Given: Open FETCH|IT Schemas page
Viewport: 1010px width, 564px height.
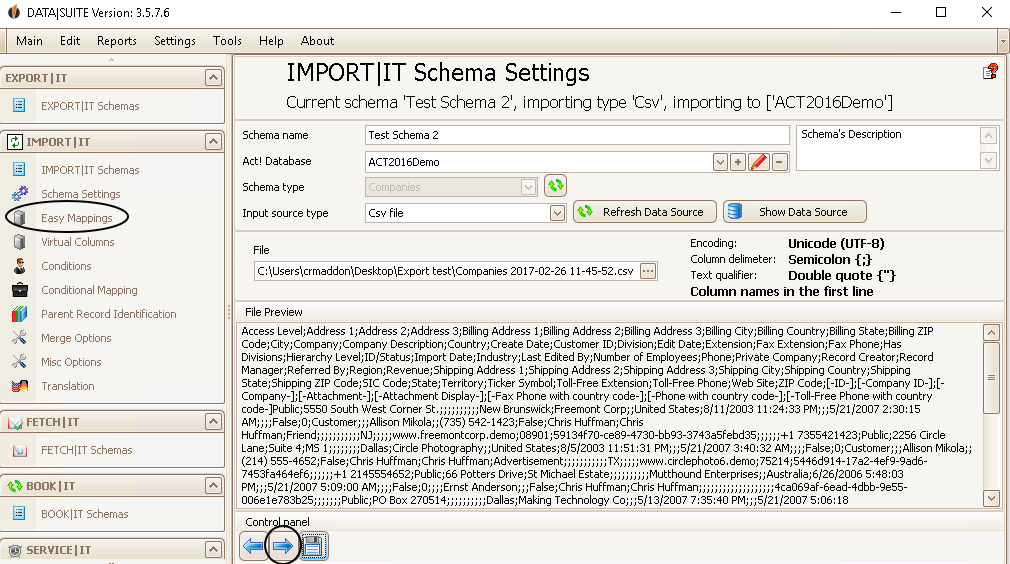Looking at the screenshot, I should pos(87,450).
